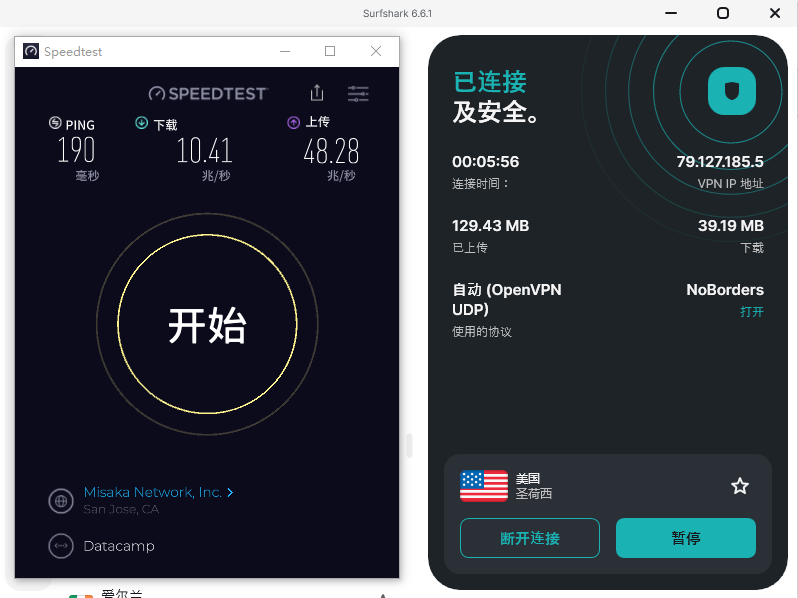Image resolution: width=798 pixels, height=598 pixels.
Task: Minimize the Speedtest window
Action: 285,51
